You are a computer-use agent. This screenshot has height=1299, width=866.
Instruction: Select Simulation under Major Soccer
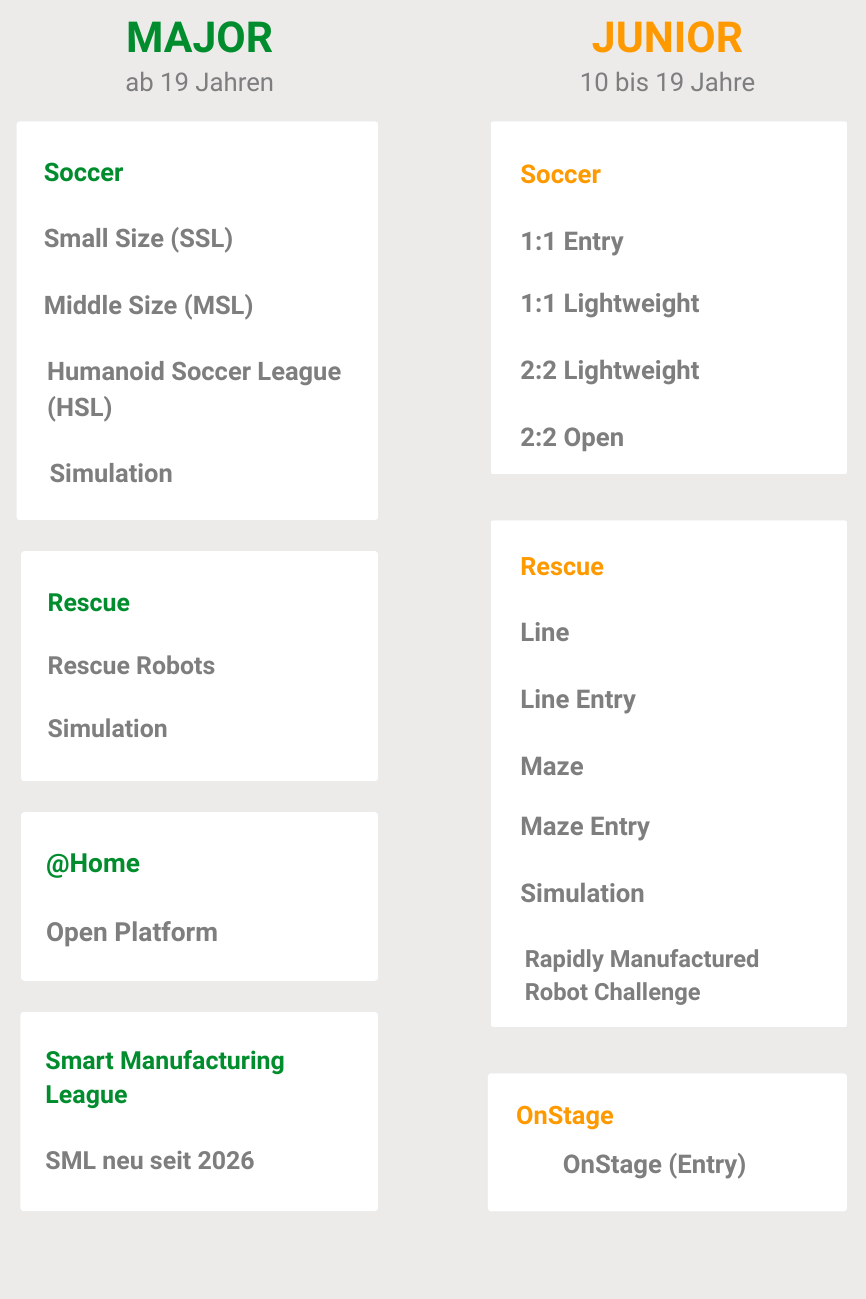(x=111, y=474)
